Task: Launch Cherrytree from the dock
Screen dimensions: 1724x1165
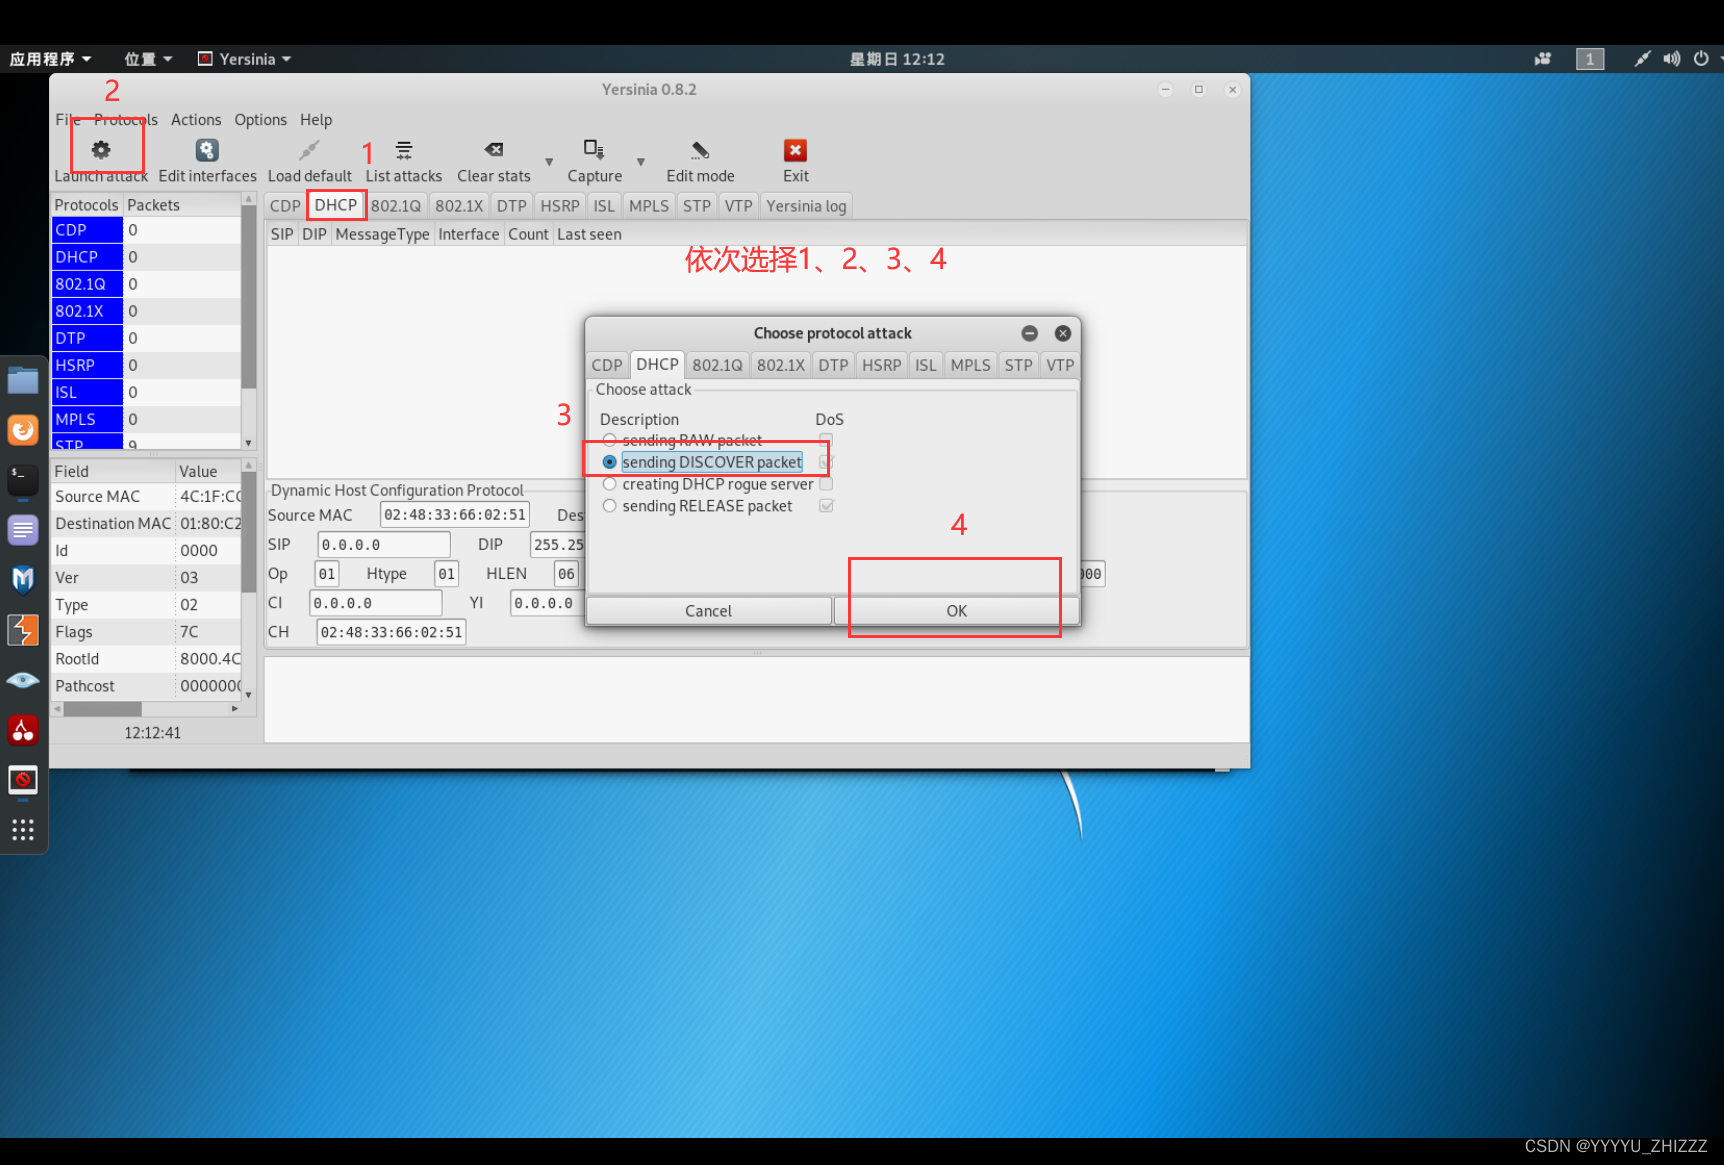Action: point(23,730)
